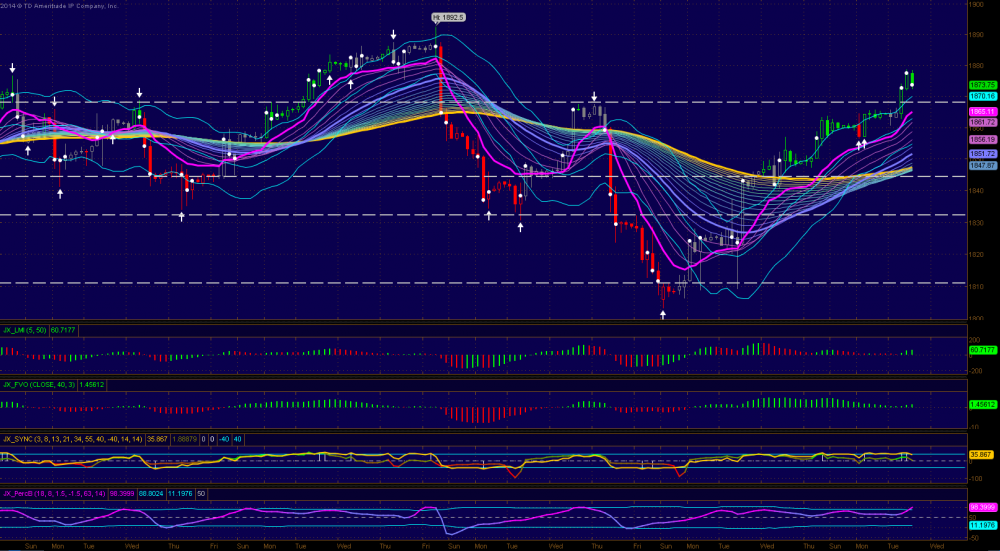The height and width of the screenshot is (551, 1000).
Task: Click the white down arrow below the Hi bubble
Action: click(x=436, y=32)
